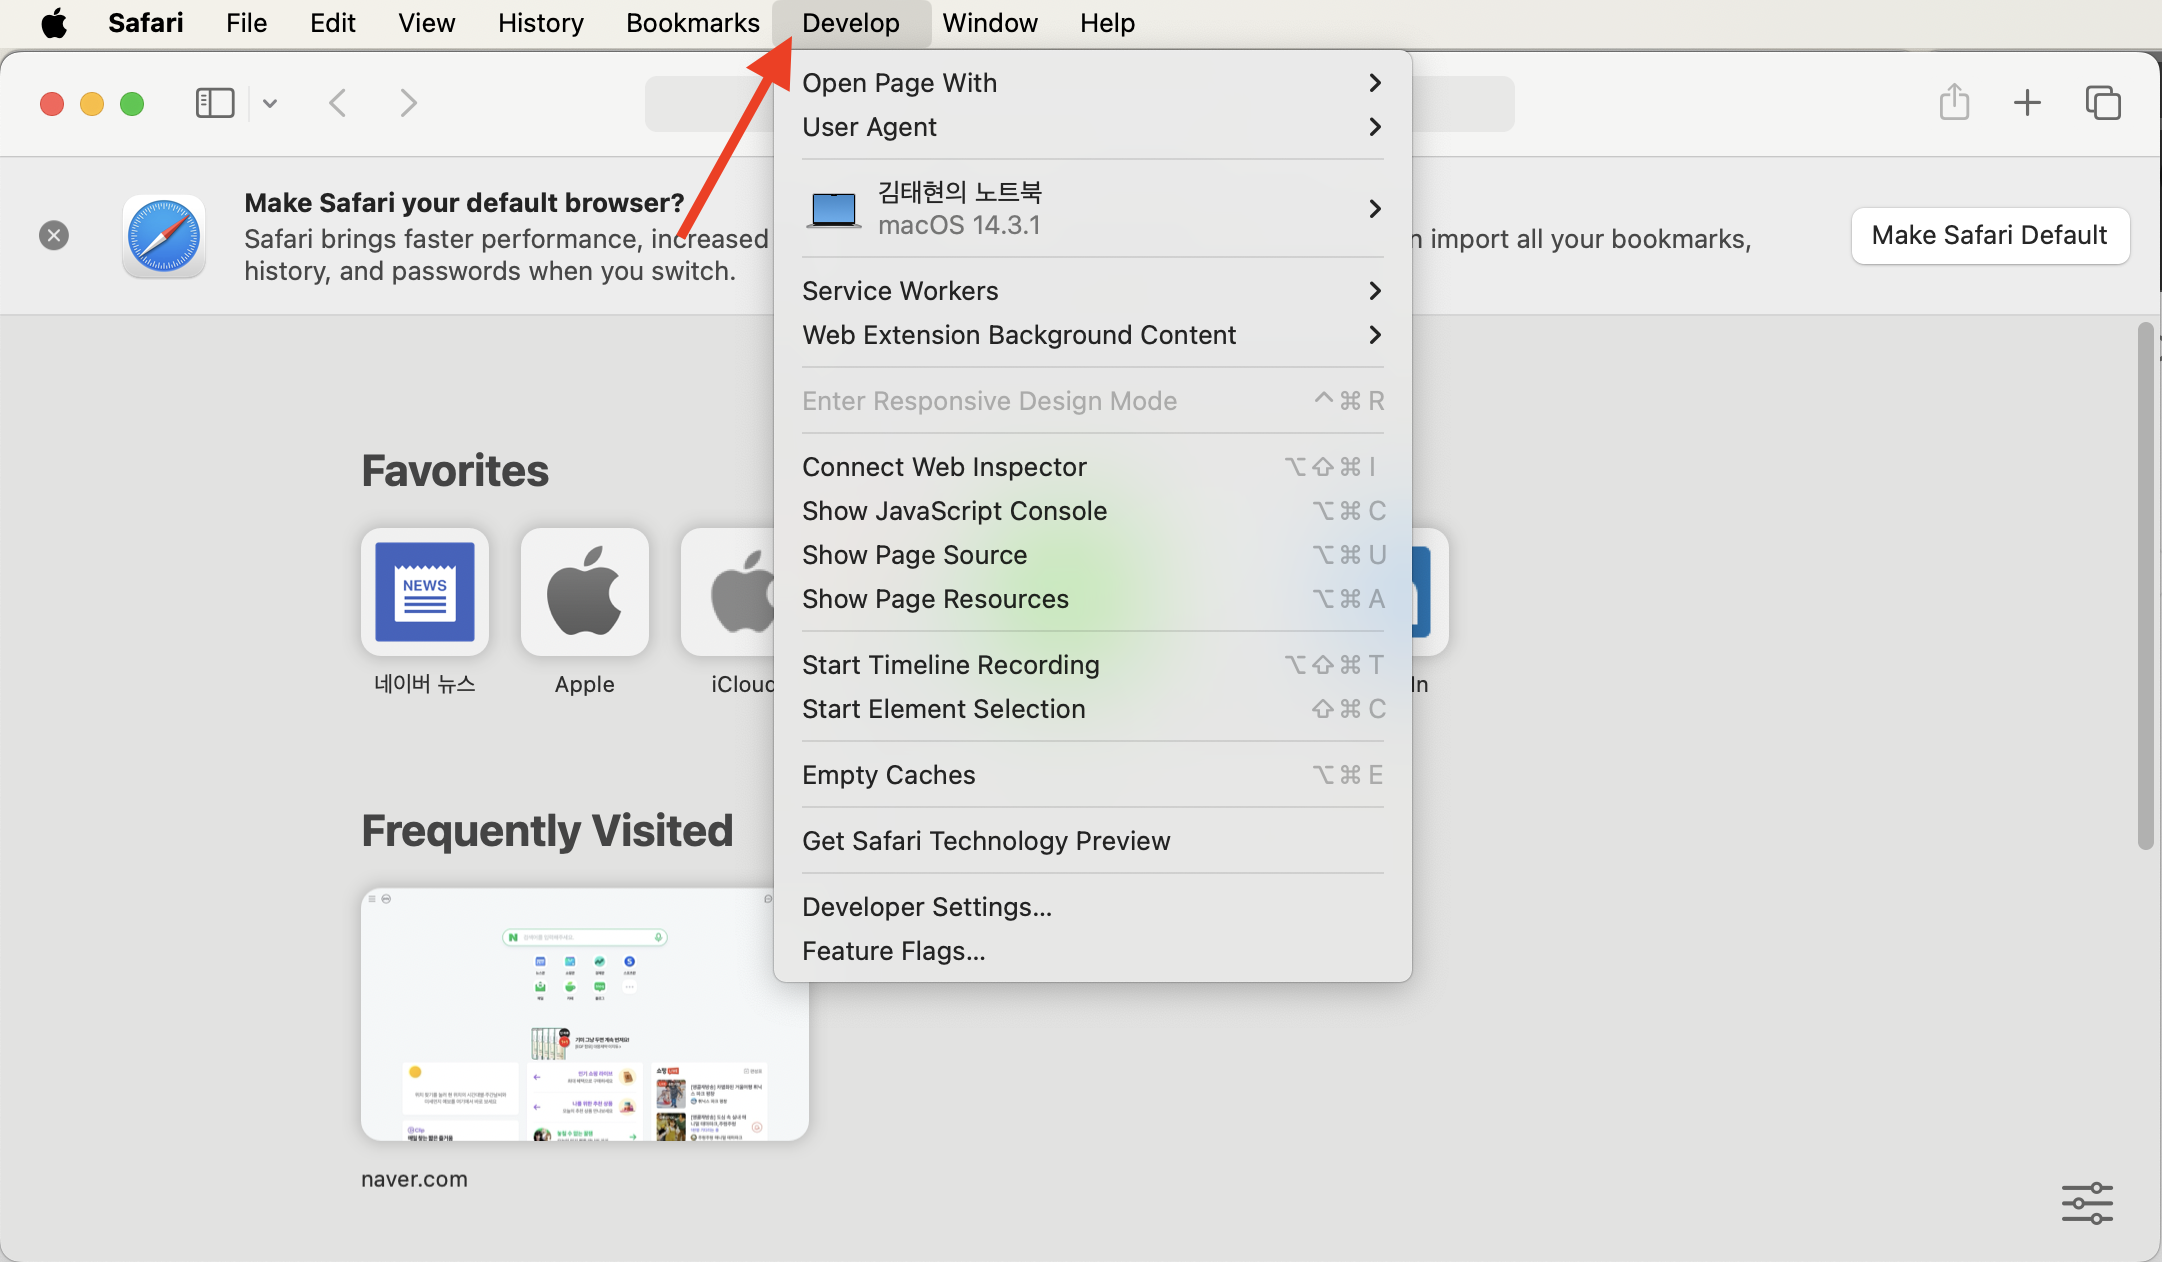Open a new tab with plus icon

point(2027,103)
